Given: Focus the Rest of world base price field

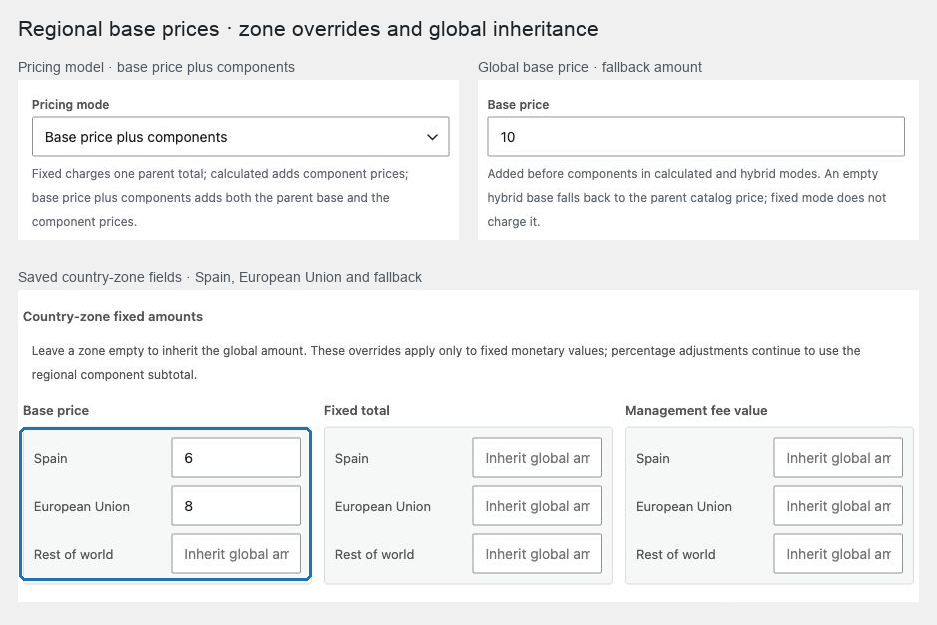Looking at the screenshot, I should pos(236,553).
